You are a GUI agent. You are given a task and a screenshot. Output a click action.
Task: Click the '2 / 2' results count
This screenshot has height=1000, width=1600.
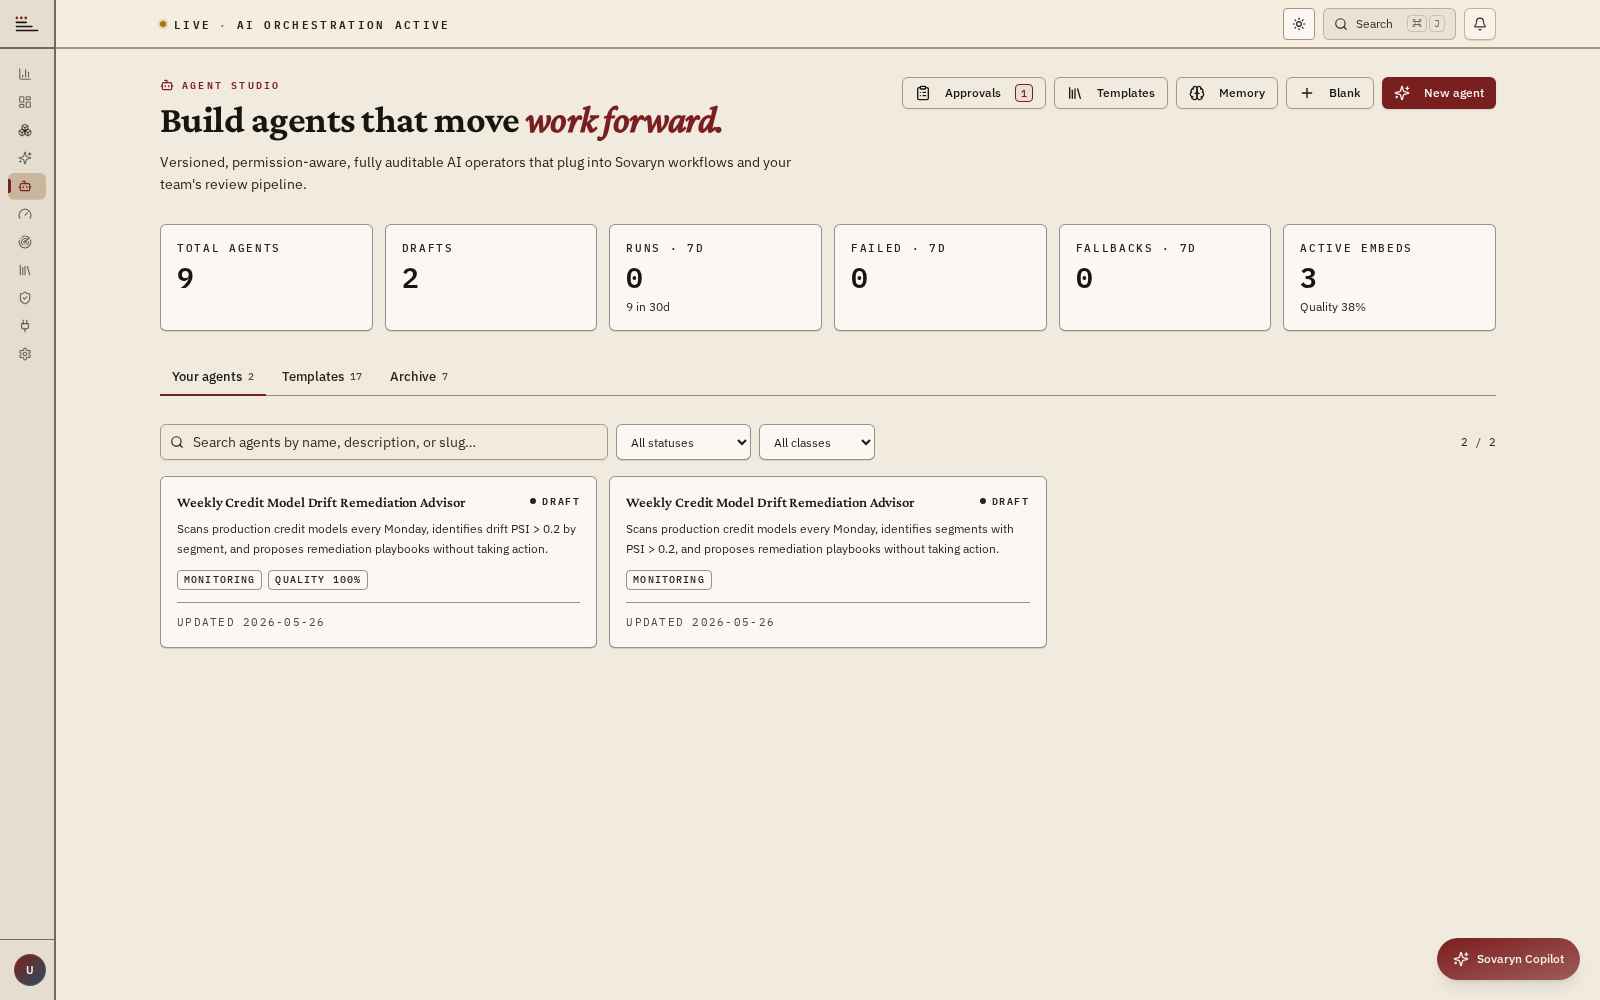point(1478,442)
